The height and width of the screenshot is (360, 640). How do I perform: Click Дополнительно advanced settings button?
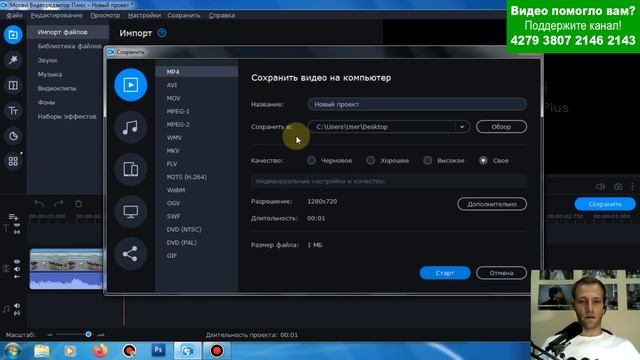click(492, 204)
